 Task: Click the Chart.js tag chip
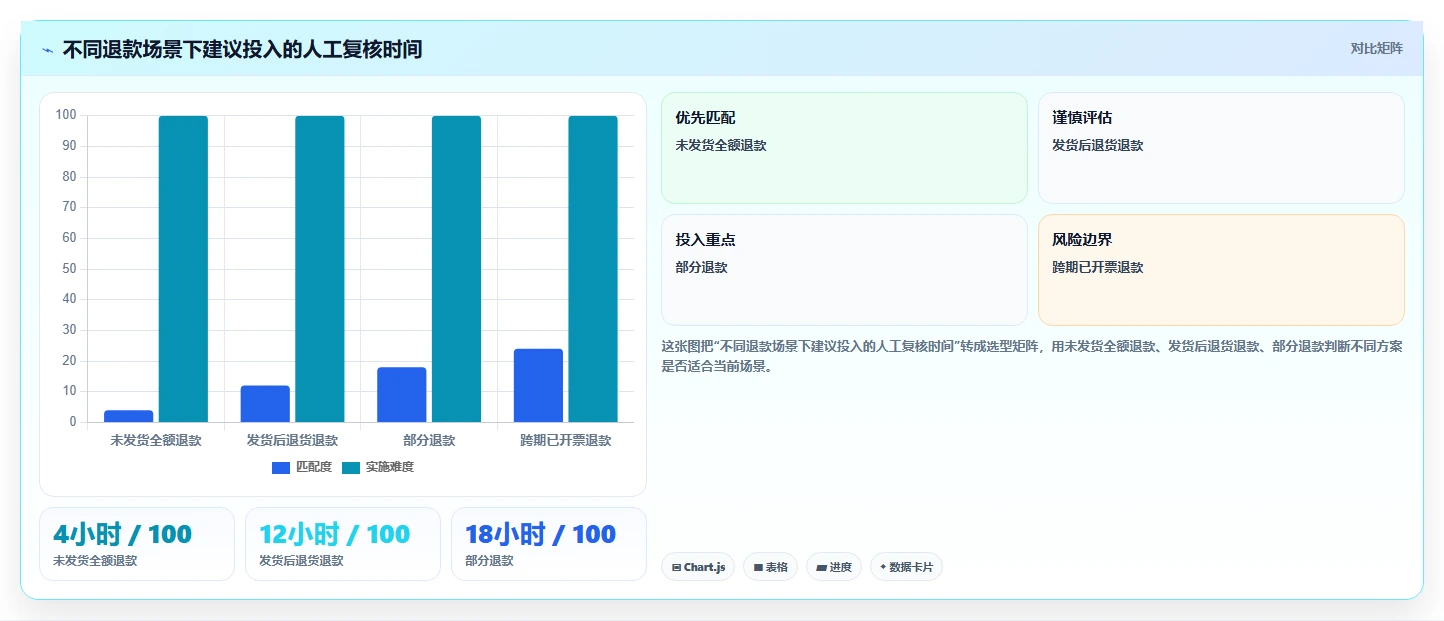pos(698,567)
